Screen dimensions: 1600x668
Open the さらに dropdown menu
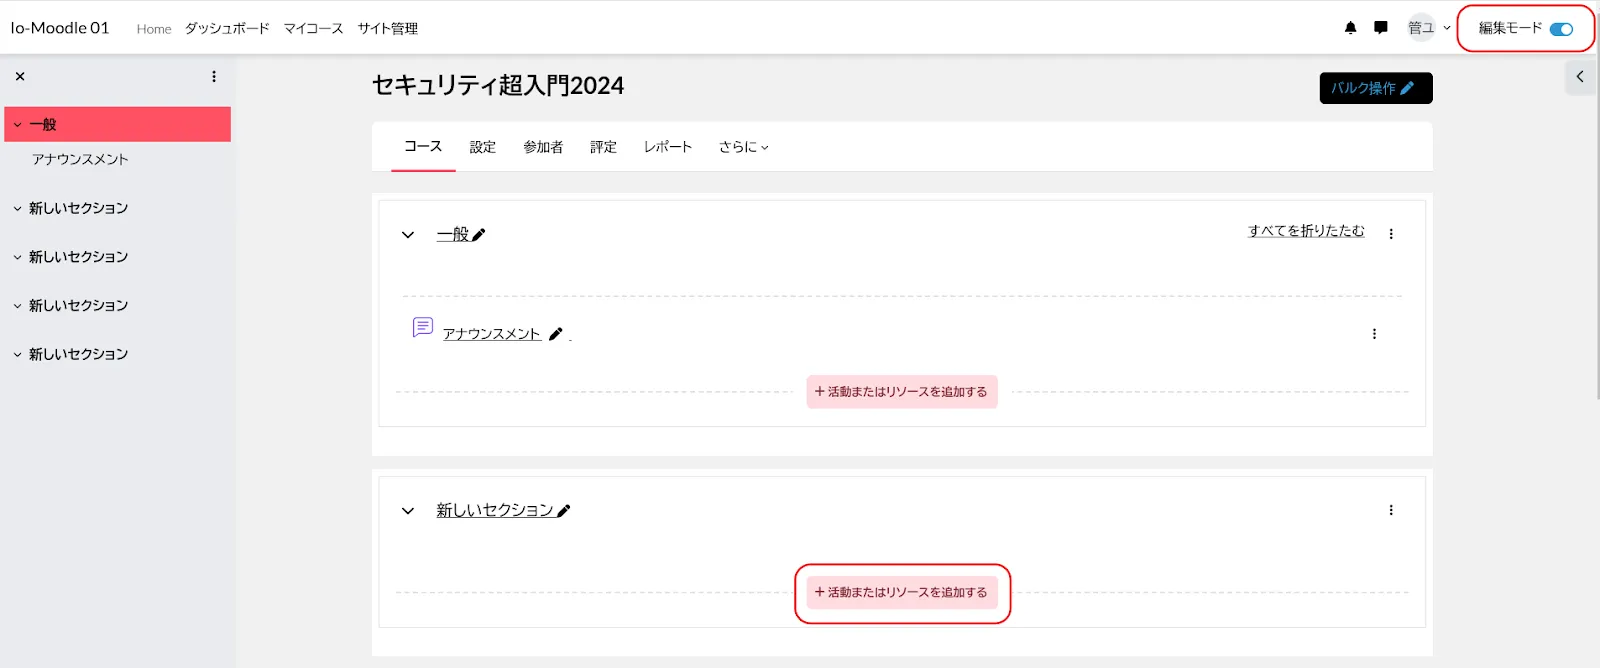tap(743, 147)
